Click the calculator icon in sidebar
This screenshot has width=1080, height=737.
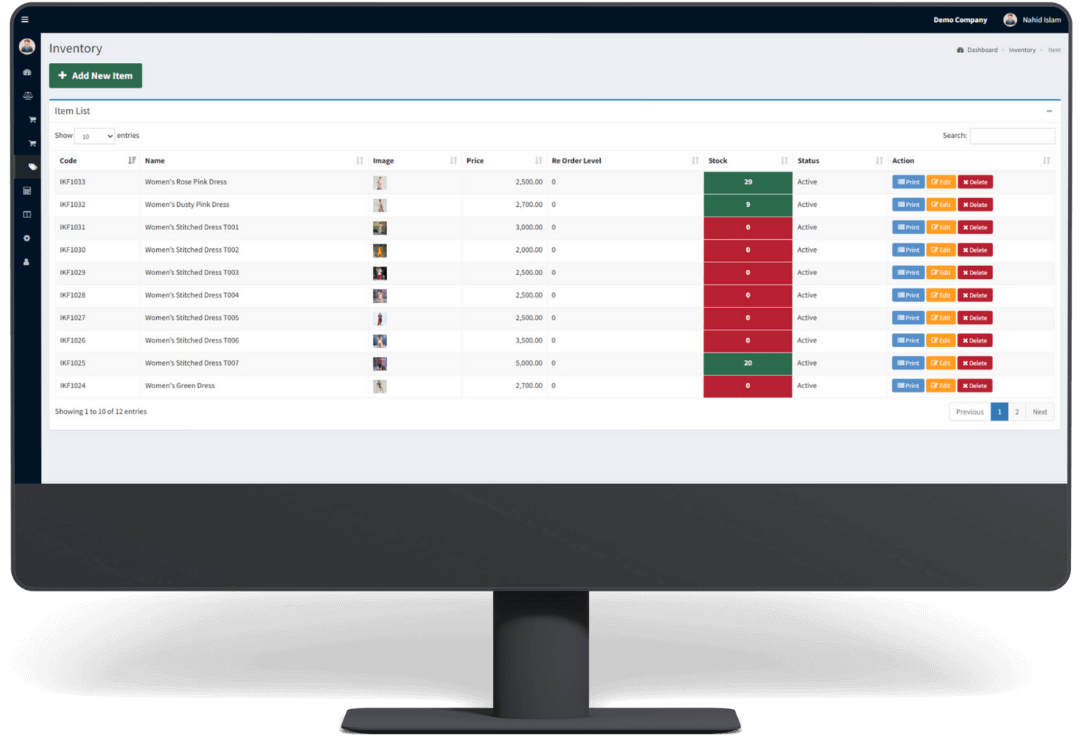pos(27,190)
